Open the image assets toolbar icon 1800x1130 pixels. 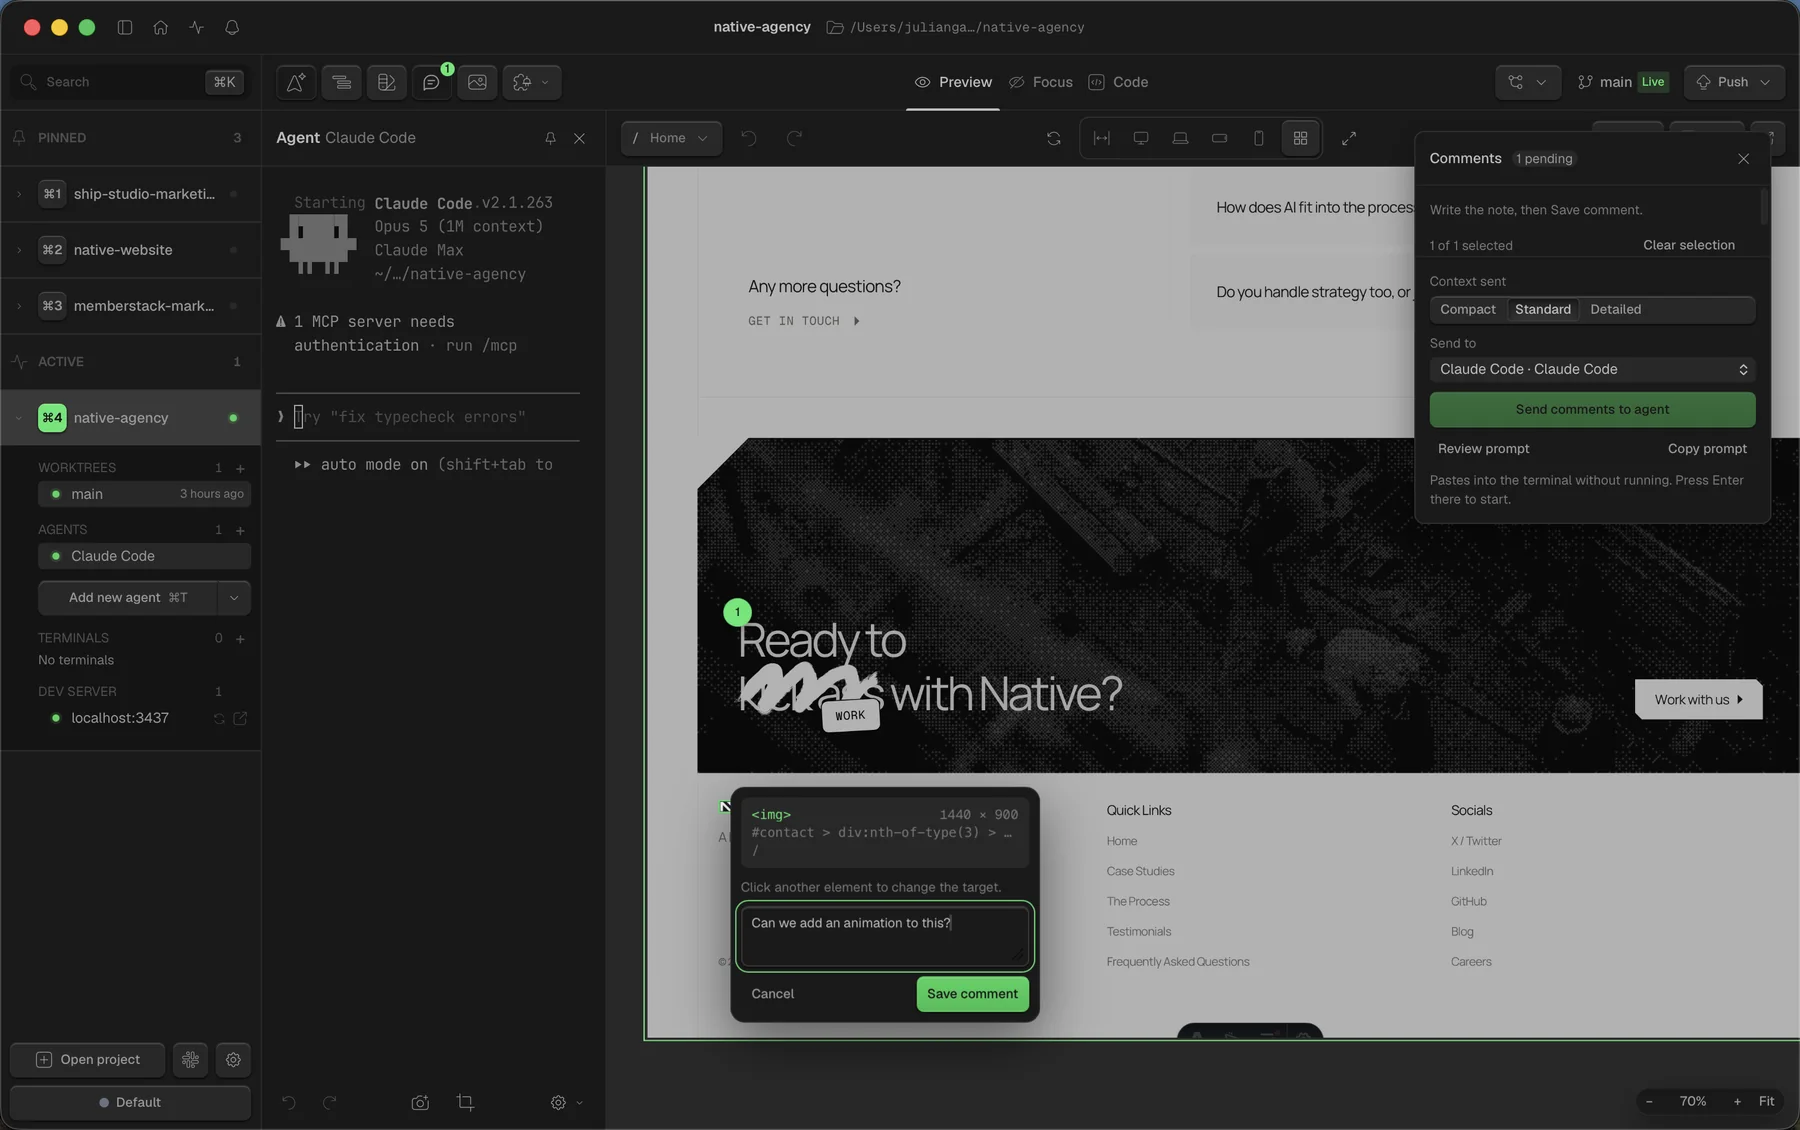(477, 82)
